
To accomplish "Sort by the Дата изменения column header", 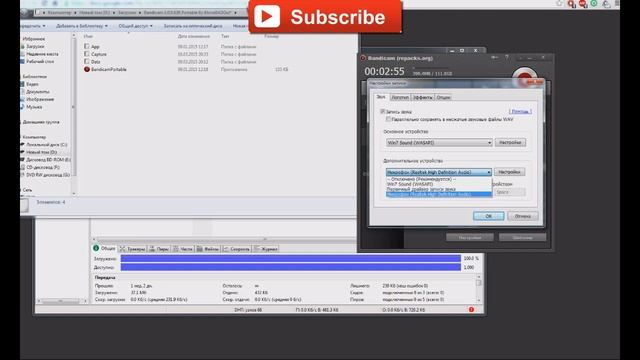I will 193,36.
